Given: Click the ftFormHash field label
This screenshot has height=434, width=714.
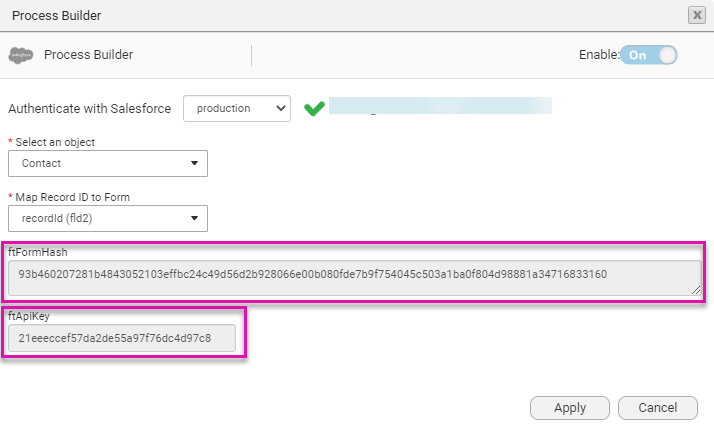Looking at the screenshot, I should tap(37, 251).
